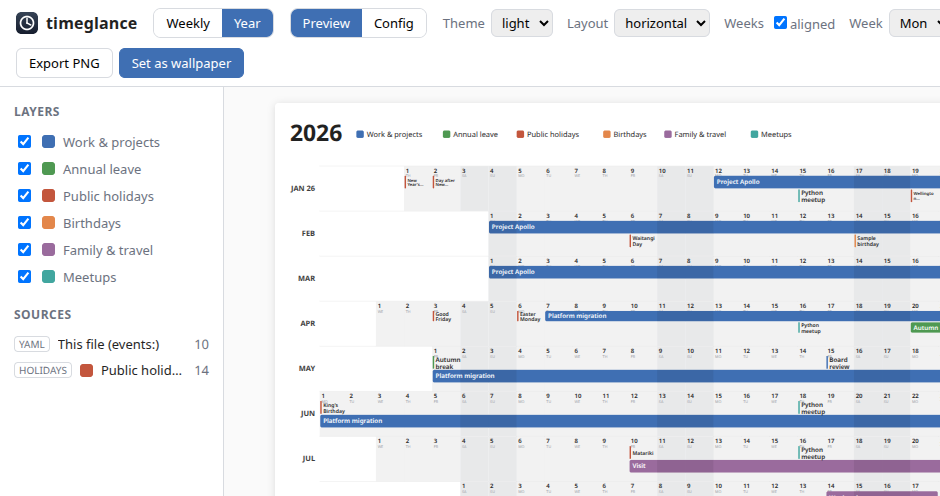Click Meetups in the calendar legend
Viewport: 940px width, 496px height.
(x=772, y=134)
